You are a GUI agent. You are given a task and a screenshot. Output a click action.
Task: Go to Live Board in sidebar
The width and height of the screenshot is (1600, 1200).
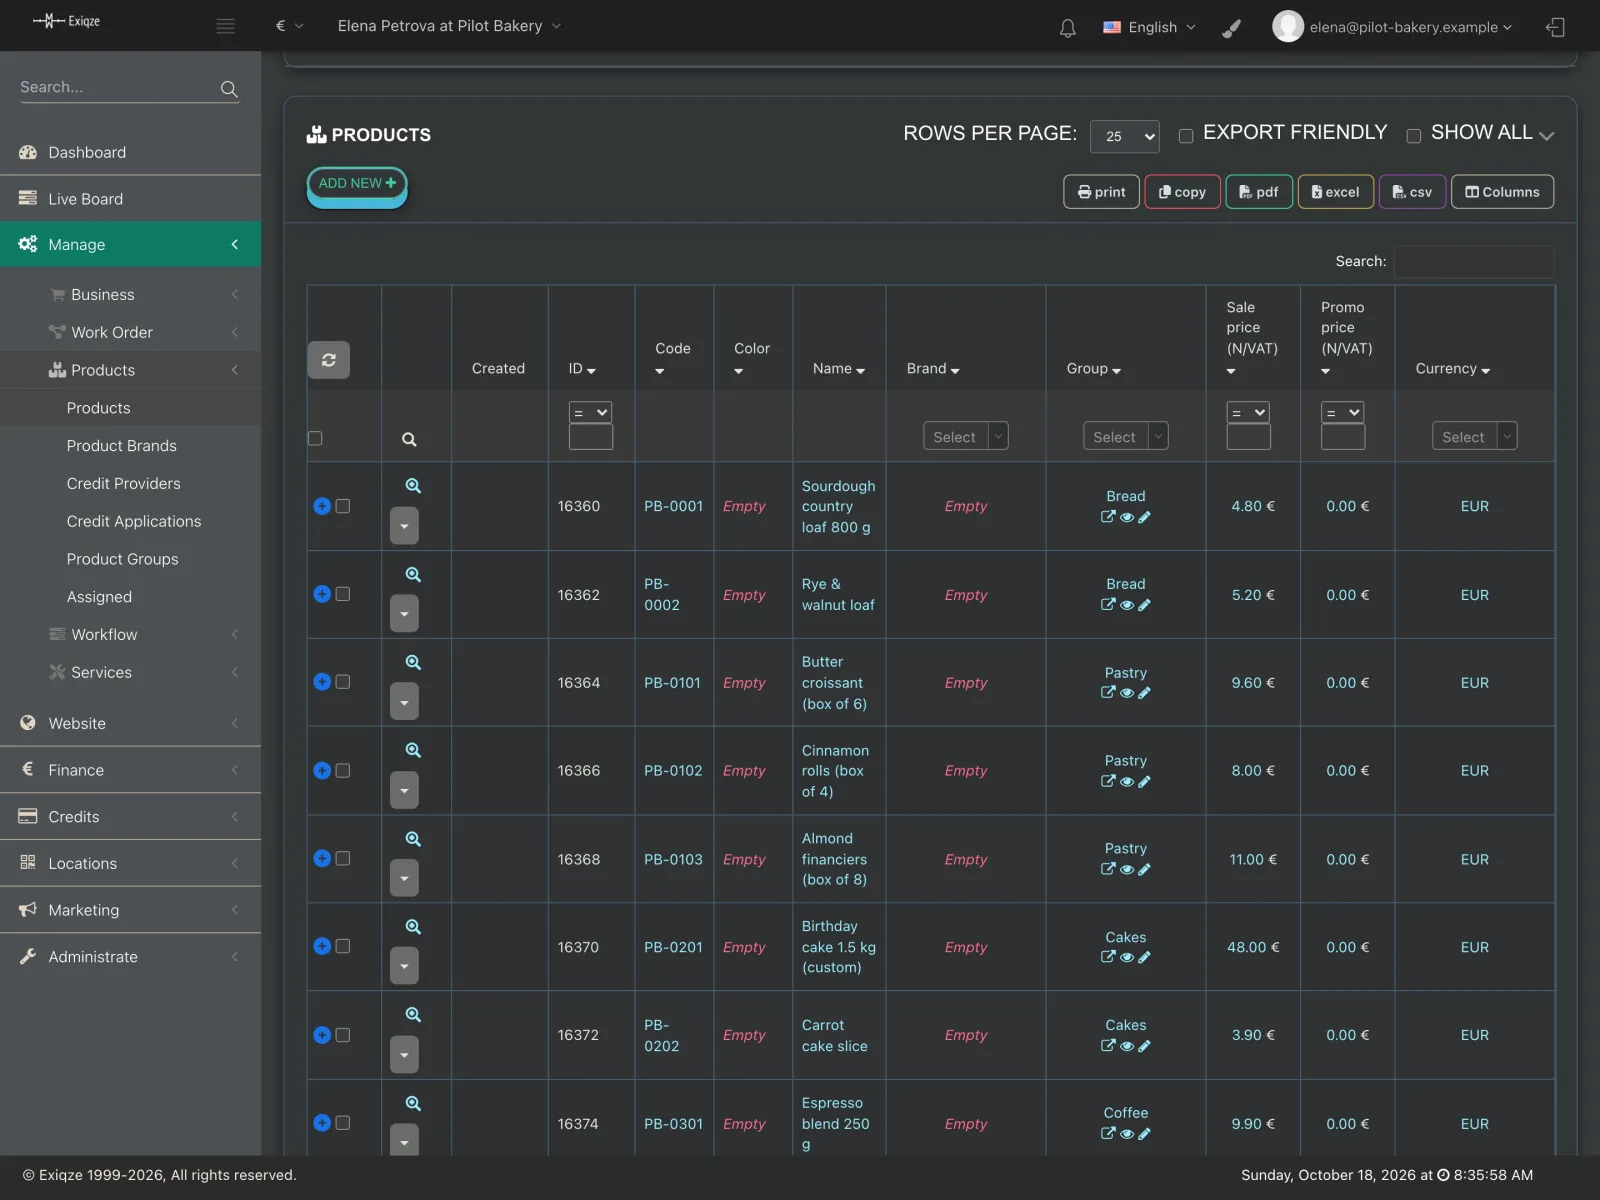86,199
